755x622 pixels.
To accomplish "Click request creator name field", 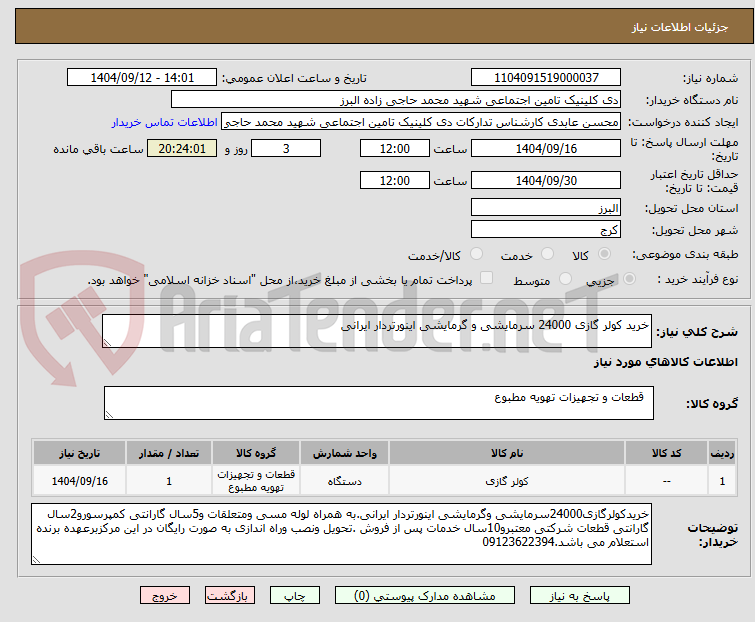I will (421, 122).
